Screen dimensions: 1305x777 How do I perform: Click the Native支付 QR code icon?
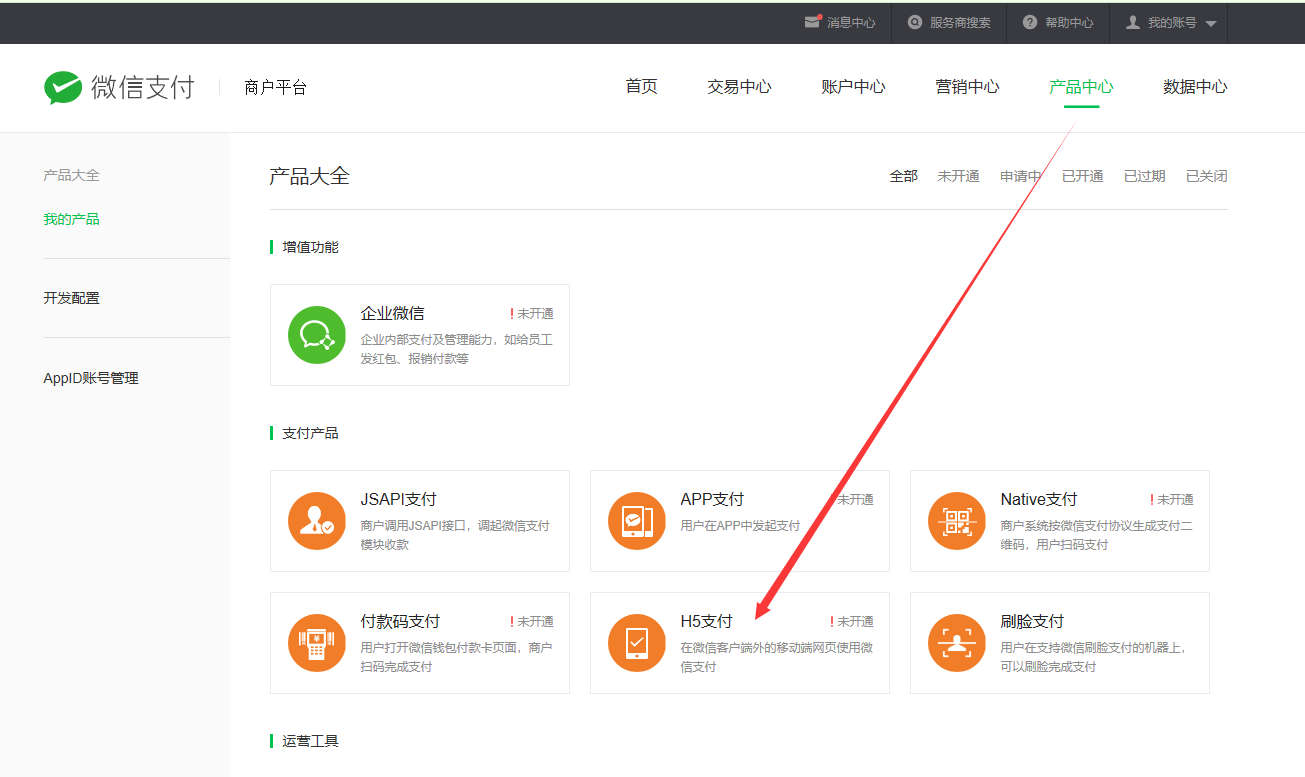[957, 521]
